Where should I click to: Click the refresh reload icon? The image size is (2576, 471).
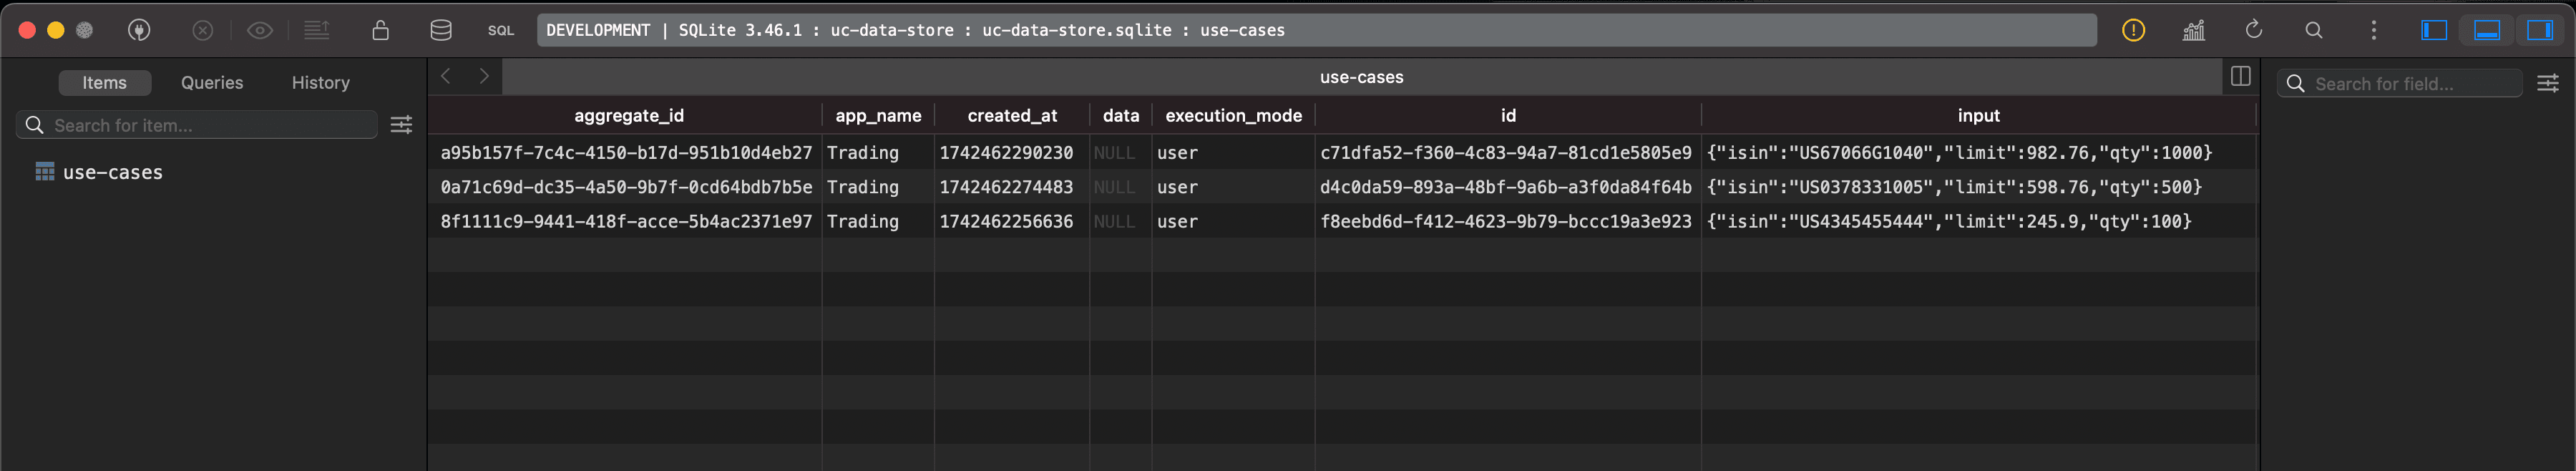[x=2254, y=30]
